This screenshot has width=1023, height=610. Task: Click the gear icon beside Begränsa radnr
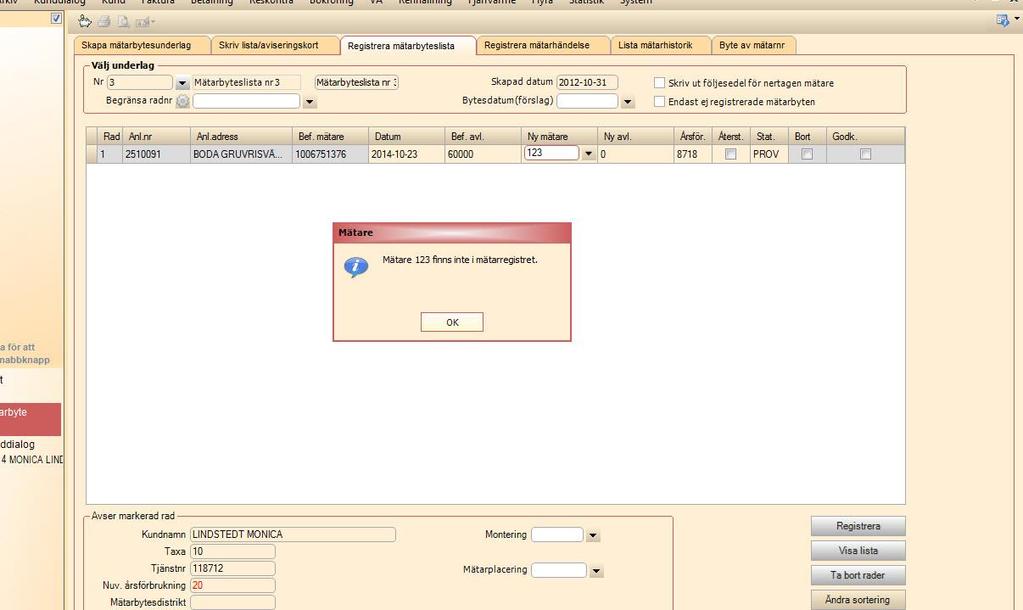[x=183, y=102]
